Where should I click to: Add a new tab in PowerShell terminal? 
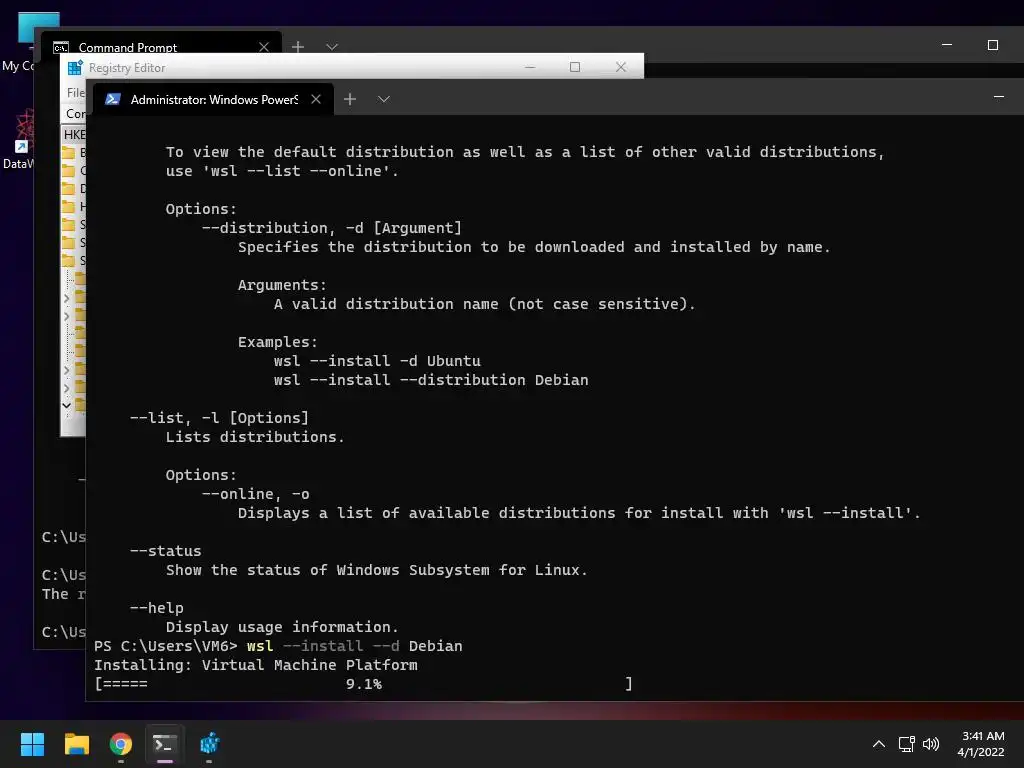click(x=350, y=99)
